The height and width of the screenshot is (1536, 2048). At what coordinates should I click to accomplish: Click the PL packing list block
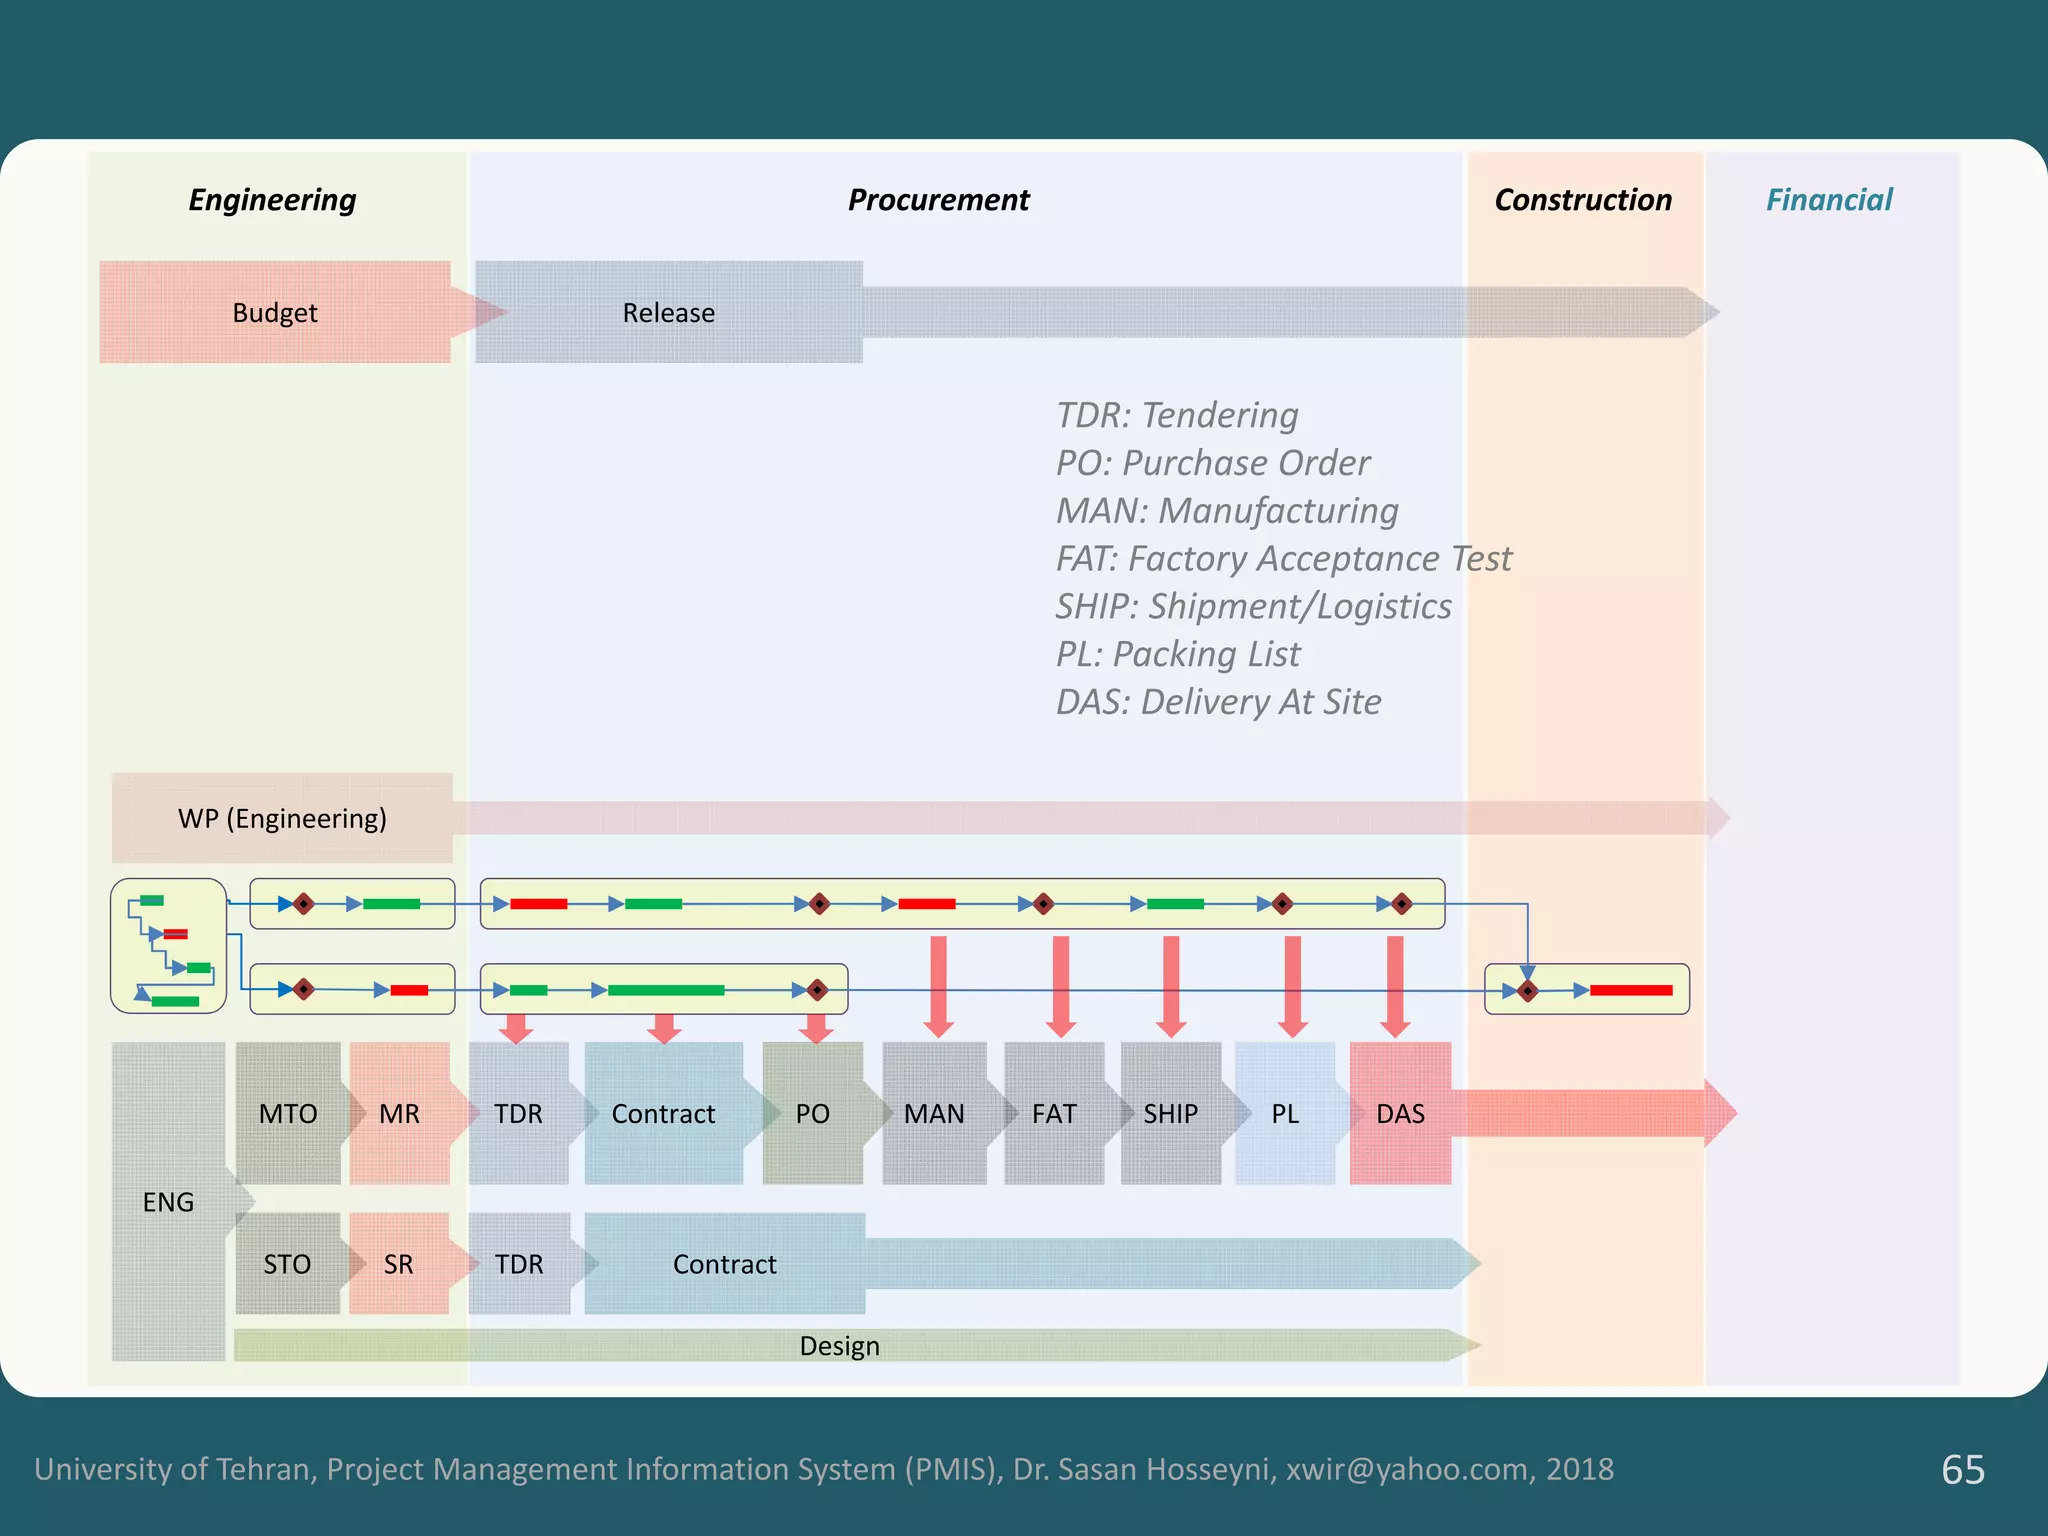pos(1285,1113)
